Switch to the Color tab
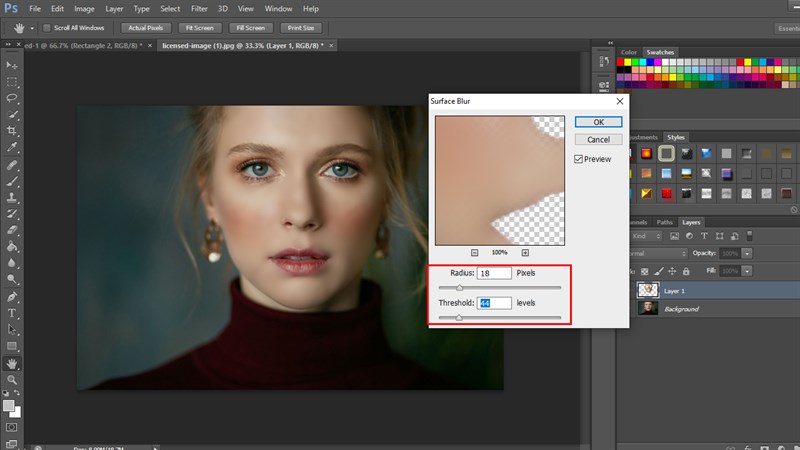This screenshot has height=450, width=800. tap(629, 52)
